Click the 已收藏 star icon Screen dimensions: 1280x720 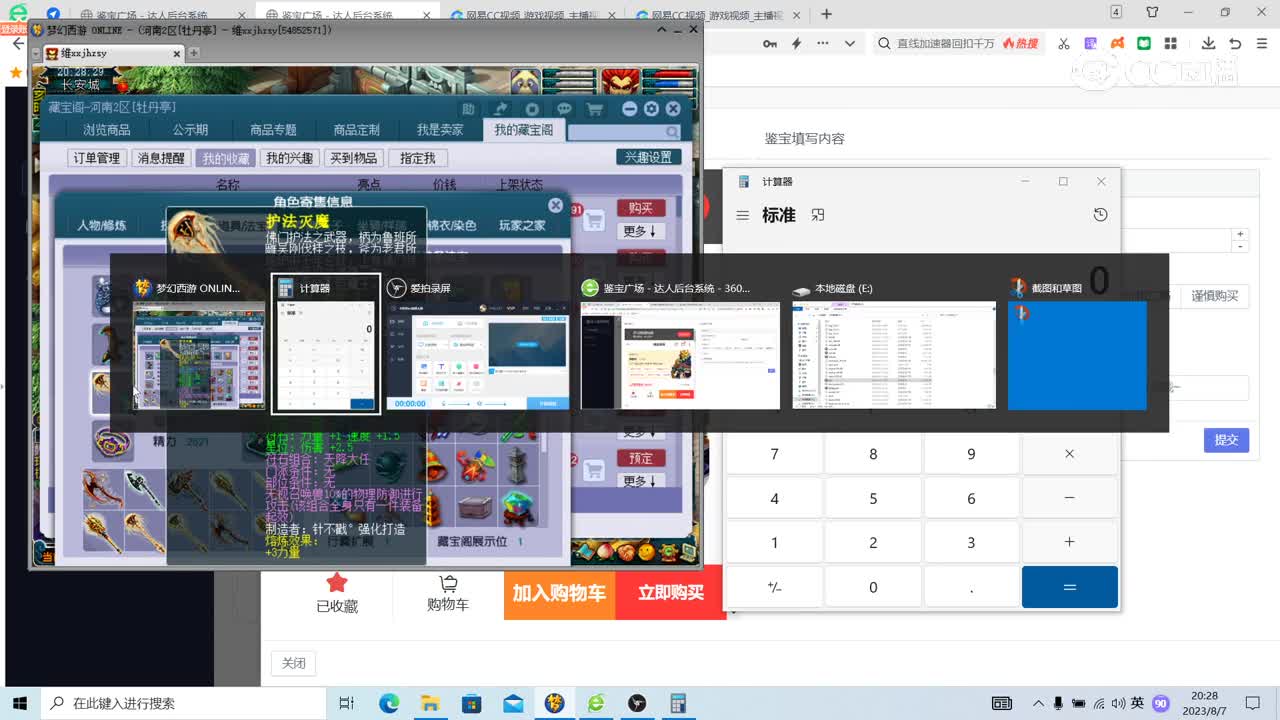(337, 583)
